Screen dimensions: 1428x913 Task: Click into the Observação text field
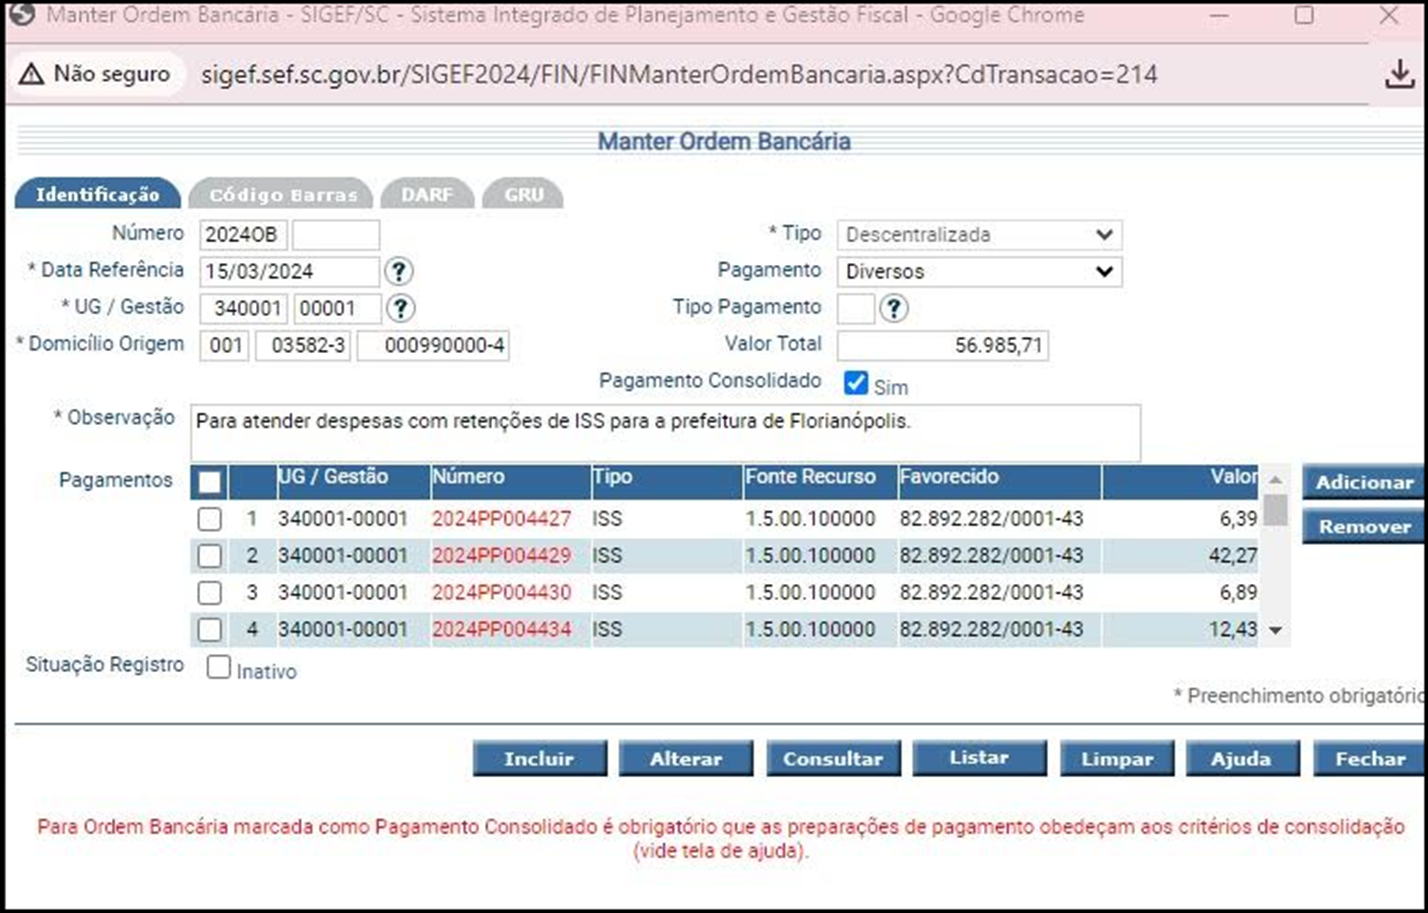click(x=664, y=433)
